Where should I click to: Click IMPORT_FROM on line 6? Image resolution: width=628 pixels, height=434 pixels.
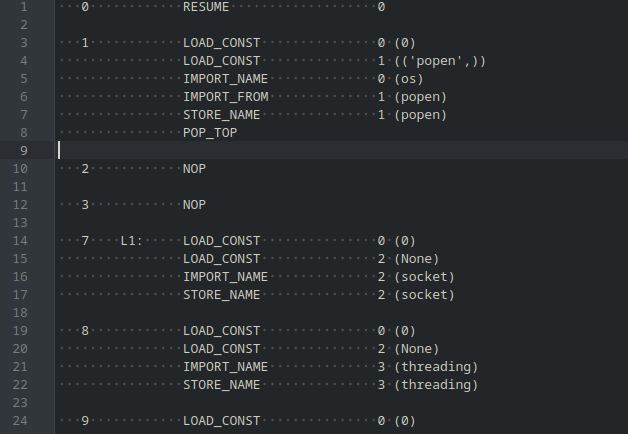tap(225, 96)
